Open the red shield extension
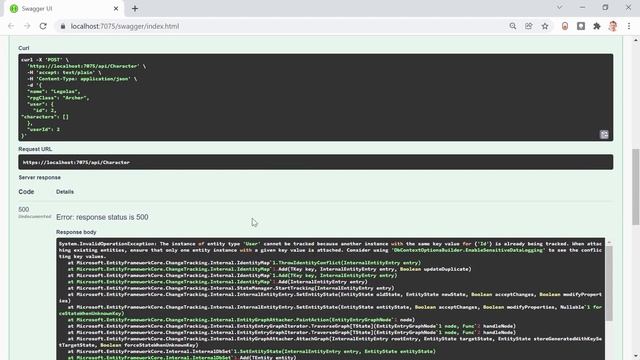Viewport: 640px width, 360px height. (565, 26)
